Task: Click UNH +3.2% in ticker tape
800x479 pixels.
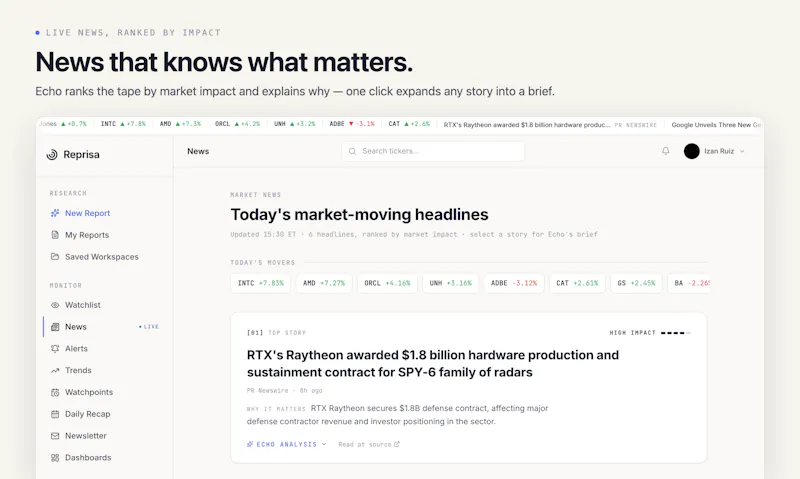Action: (x=294, y=124)
